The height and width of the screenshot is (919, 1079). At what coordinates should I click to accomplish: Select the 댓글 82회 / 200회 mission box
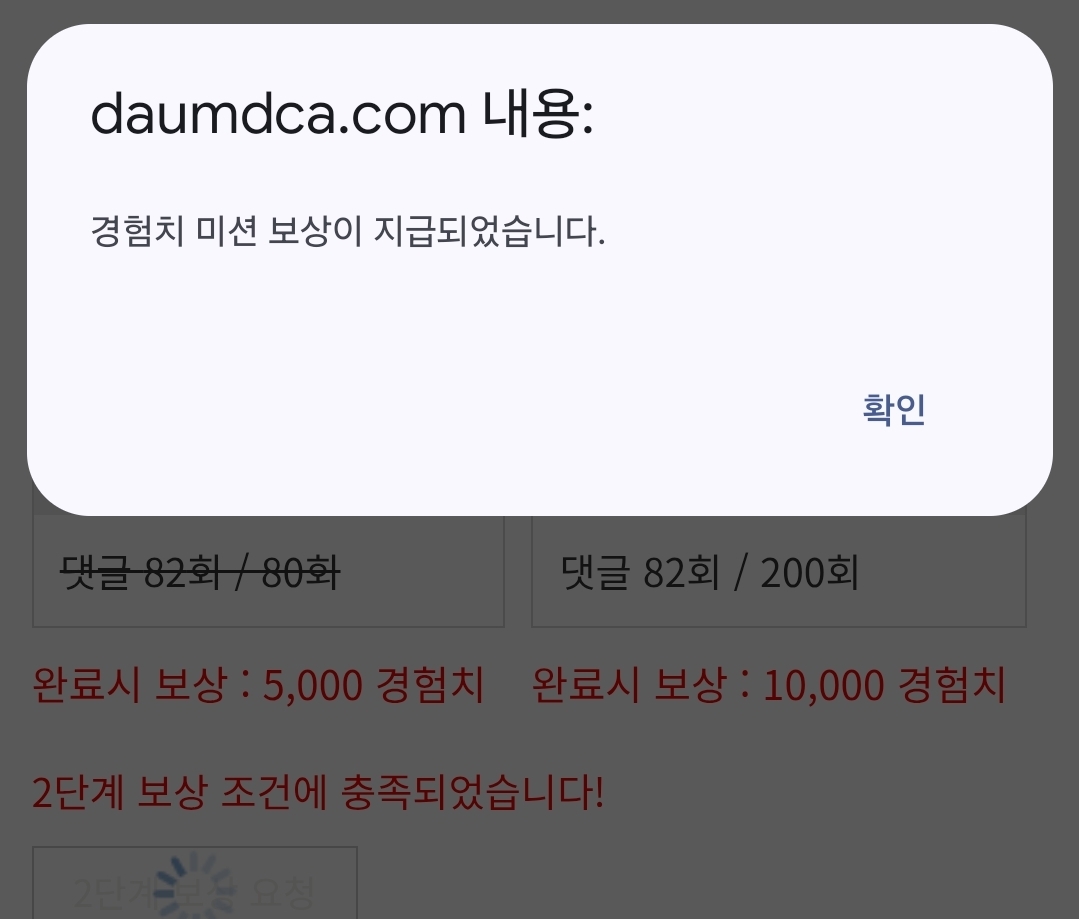coord(779,571)
